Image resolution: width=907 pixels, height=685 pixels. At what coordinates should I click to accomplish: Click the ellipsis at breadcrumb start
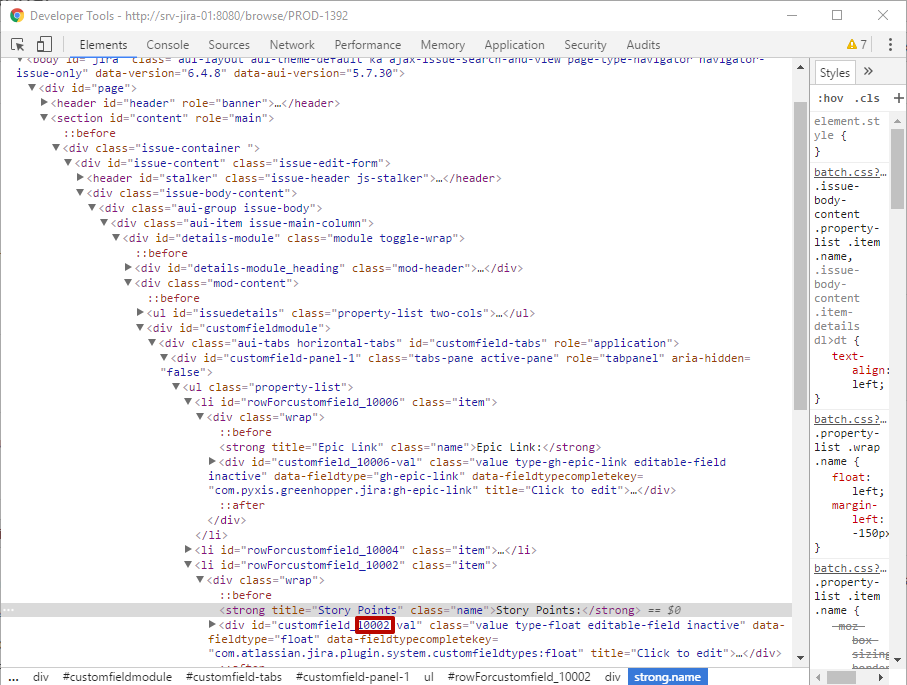(x=13, y=677)
